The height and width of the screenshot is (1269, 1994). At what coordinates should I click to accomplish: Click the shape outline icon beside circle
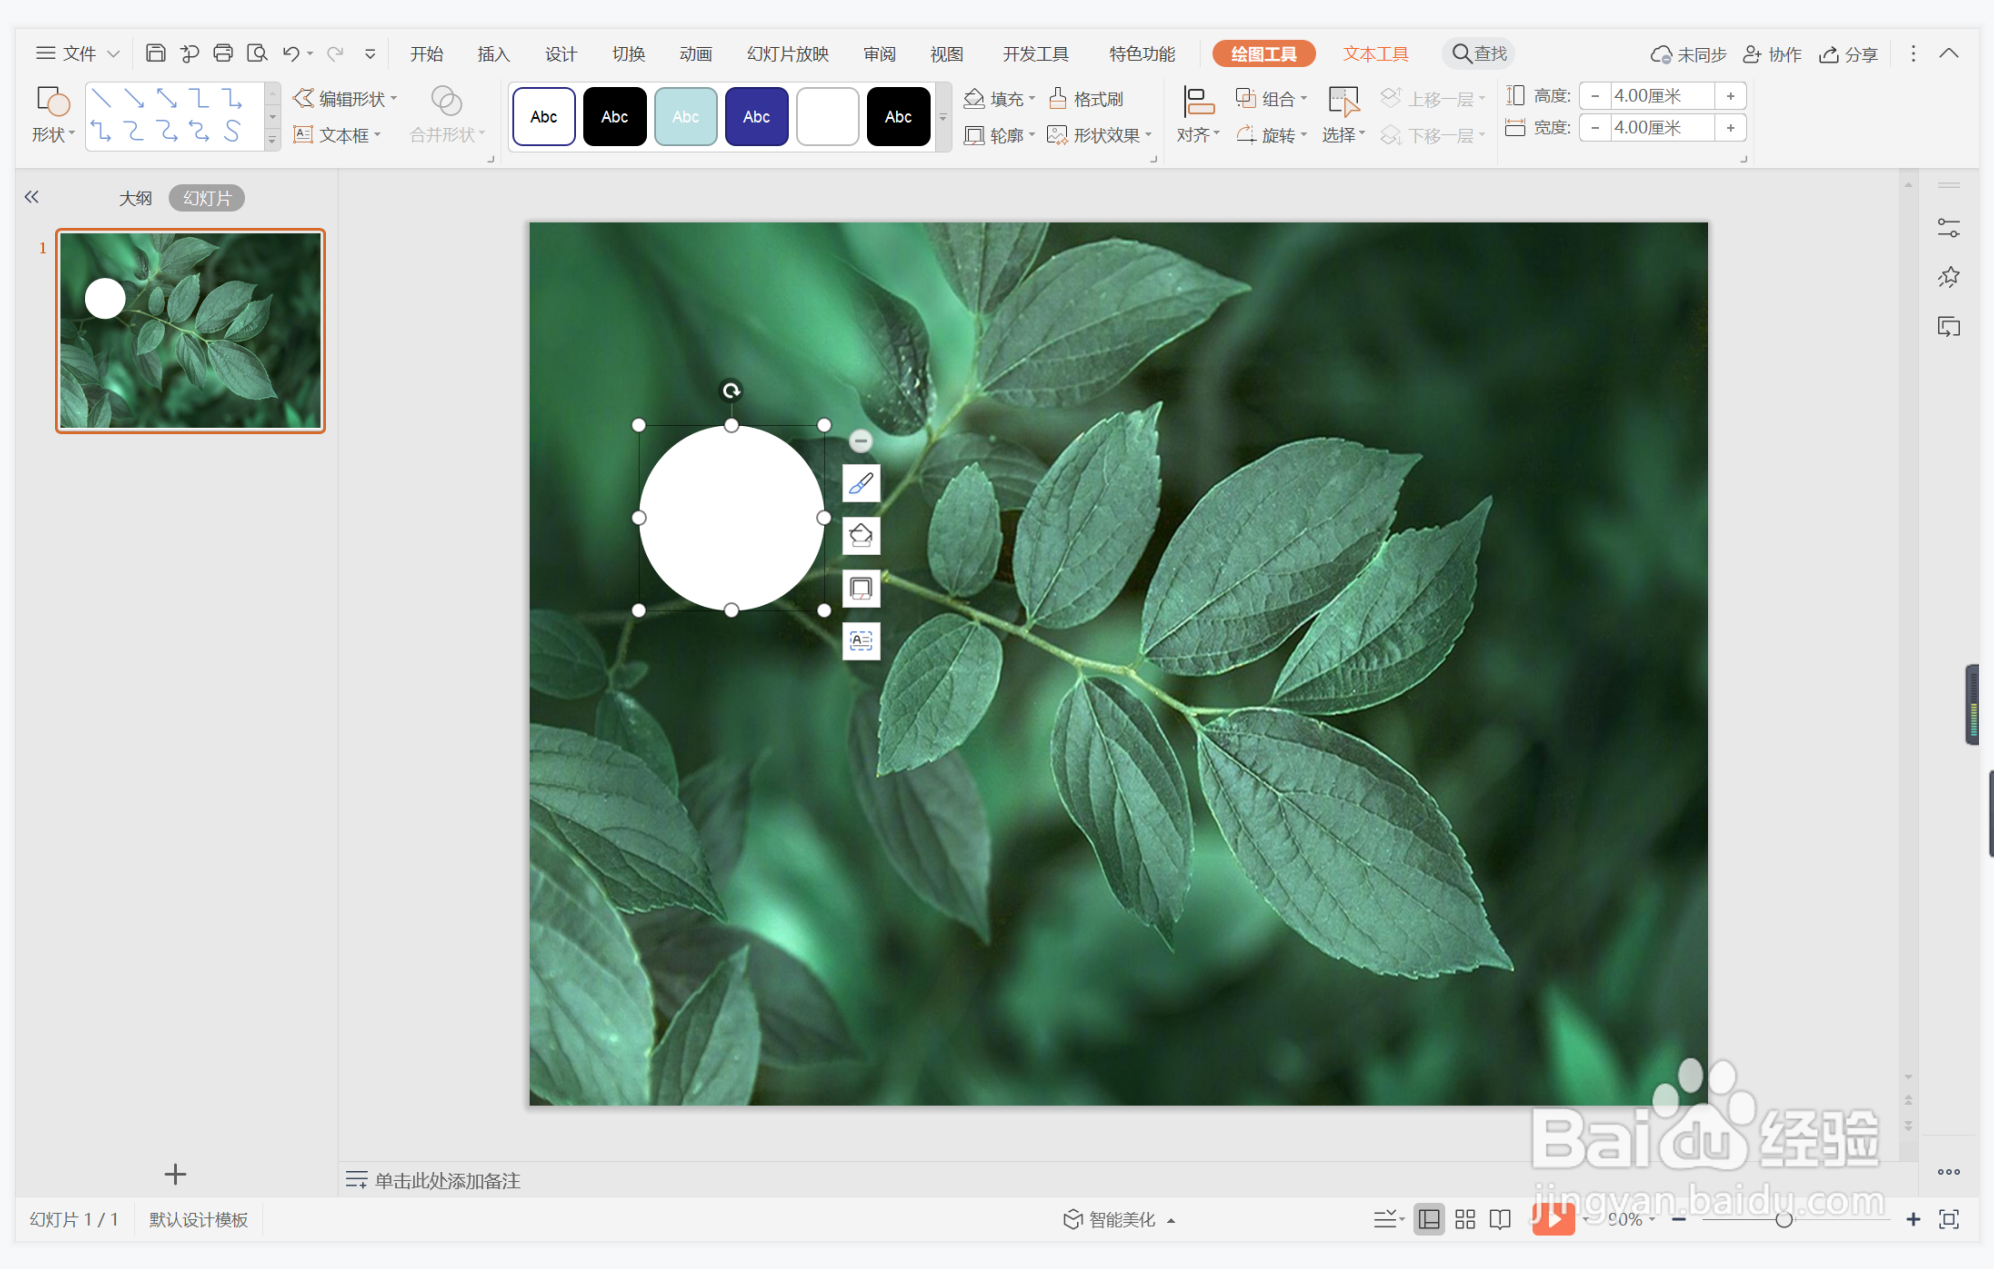coord(861,588)
